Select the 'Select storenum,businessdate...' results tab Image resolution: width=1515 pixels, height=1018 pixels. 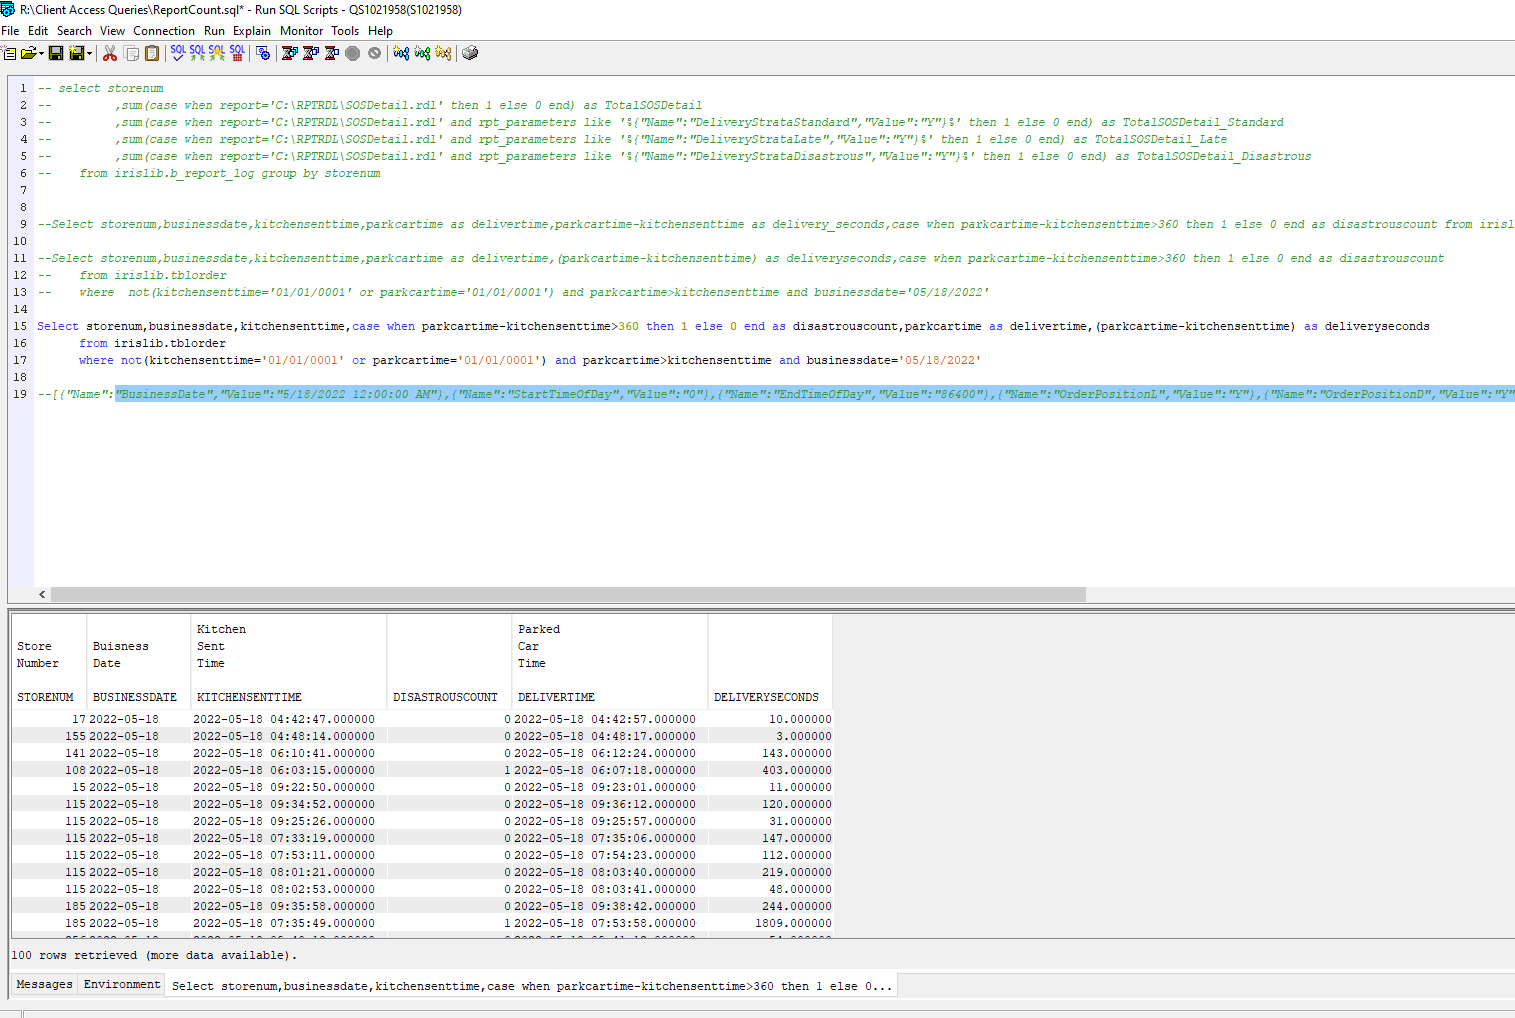tap(531, 986)
